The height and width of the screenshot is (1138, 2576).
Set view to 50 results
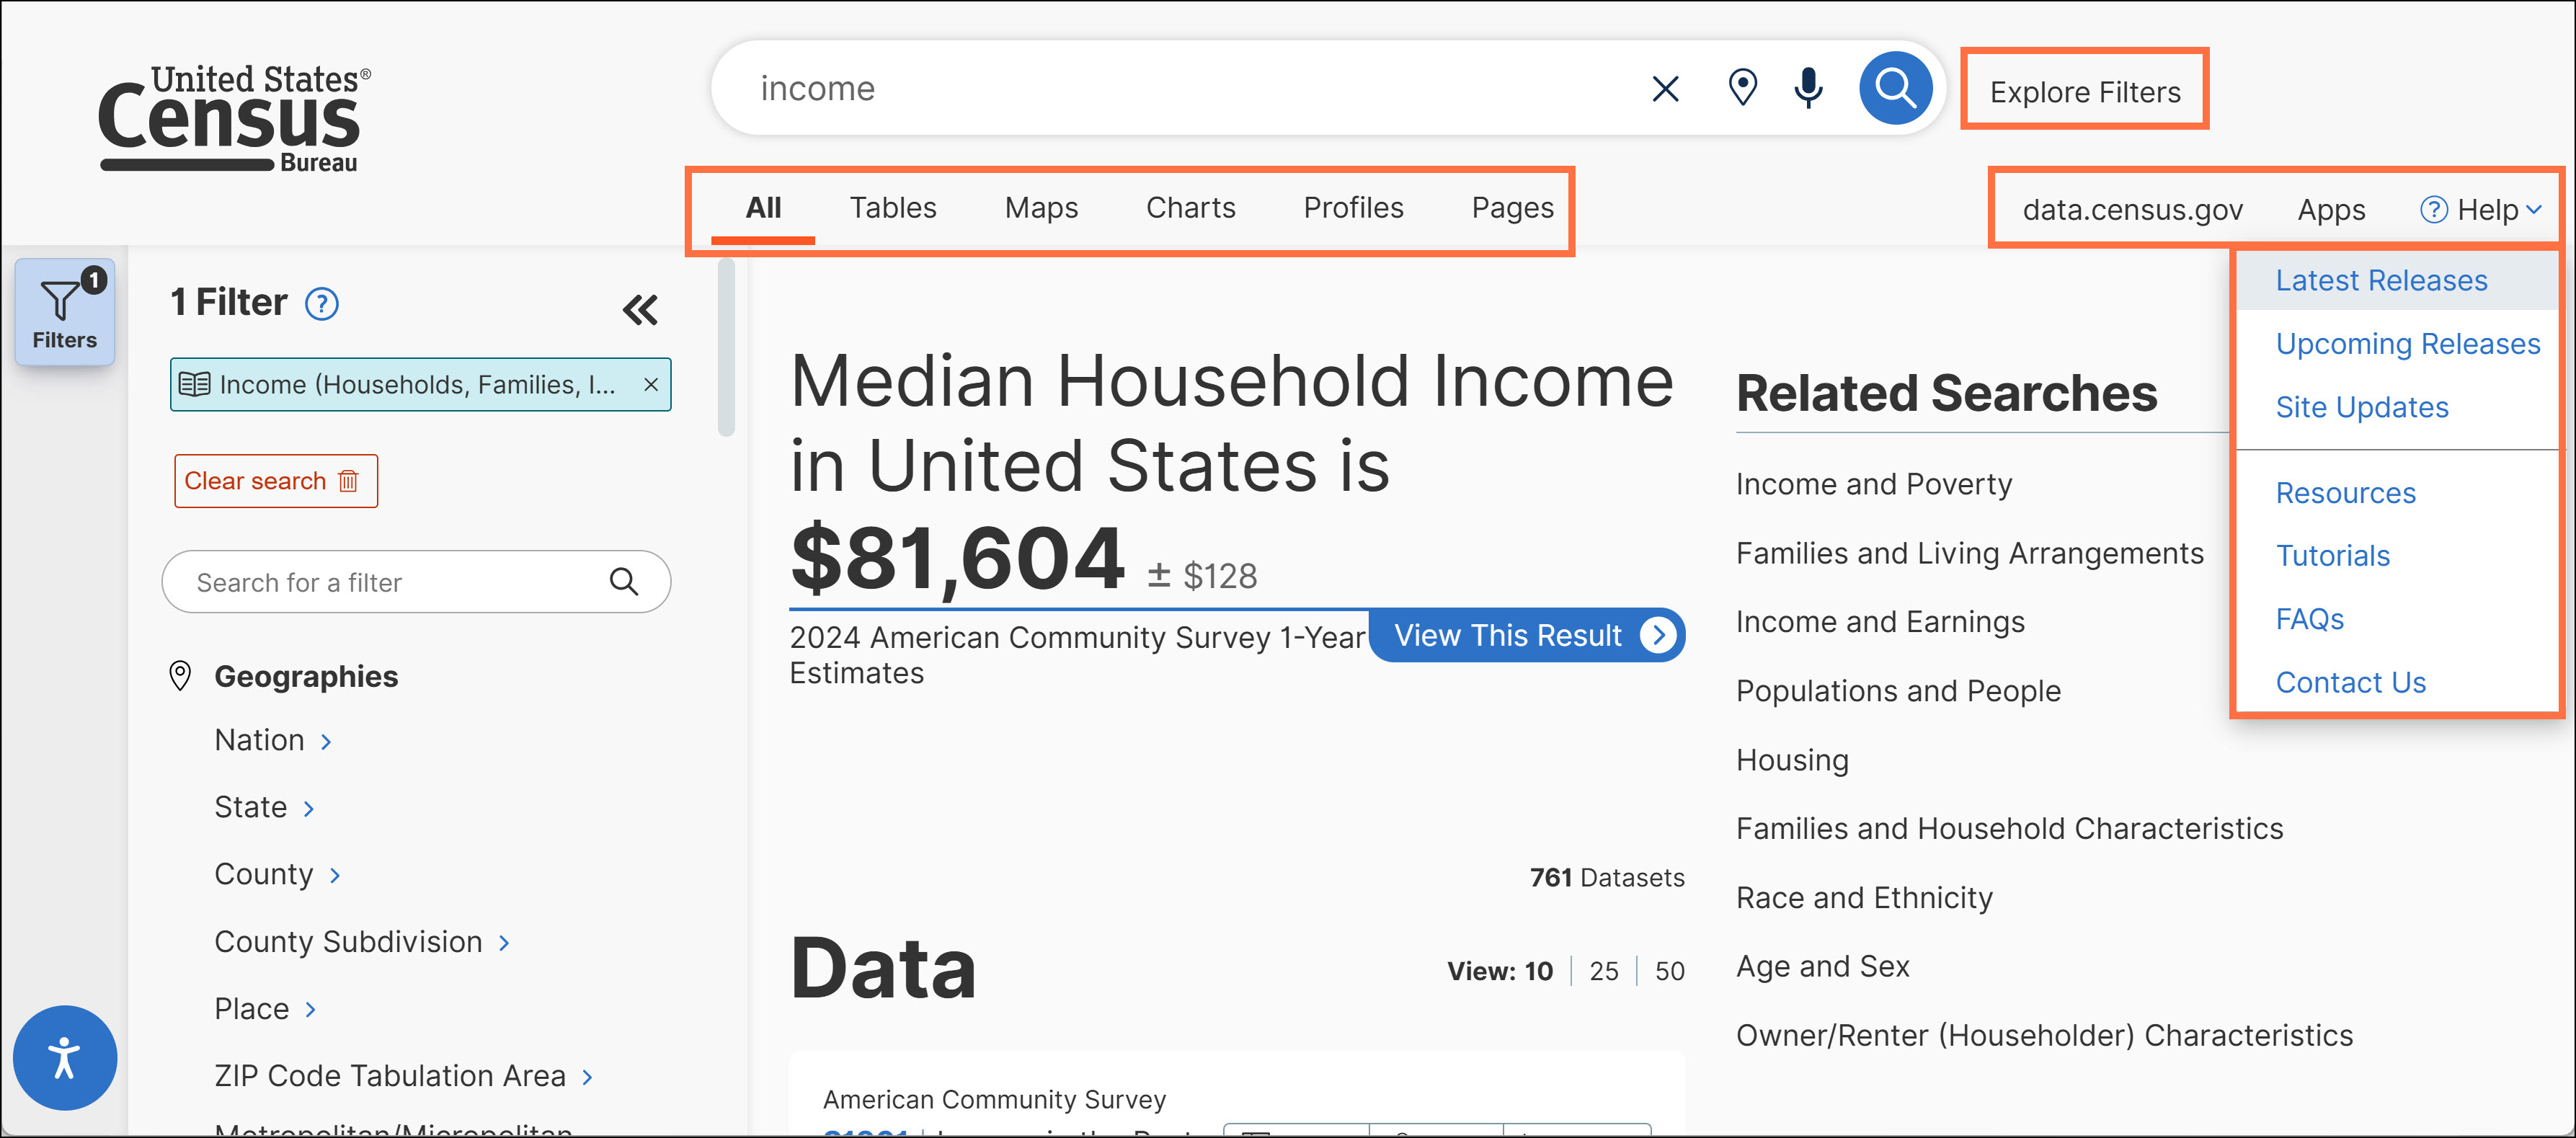pos(1669,971)
